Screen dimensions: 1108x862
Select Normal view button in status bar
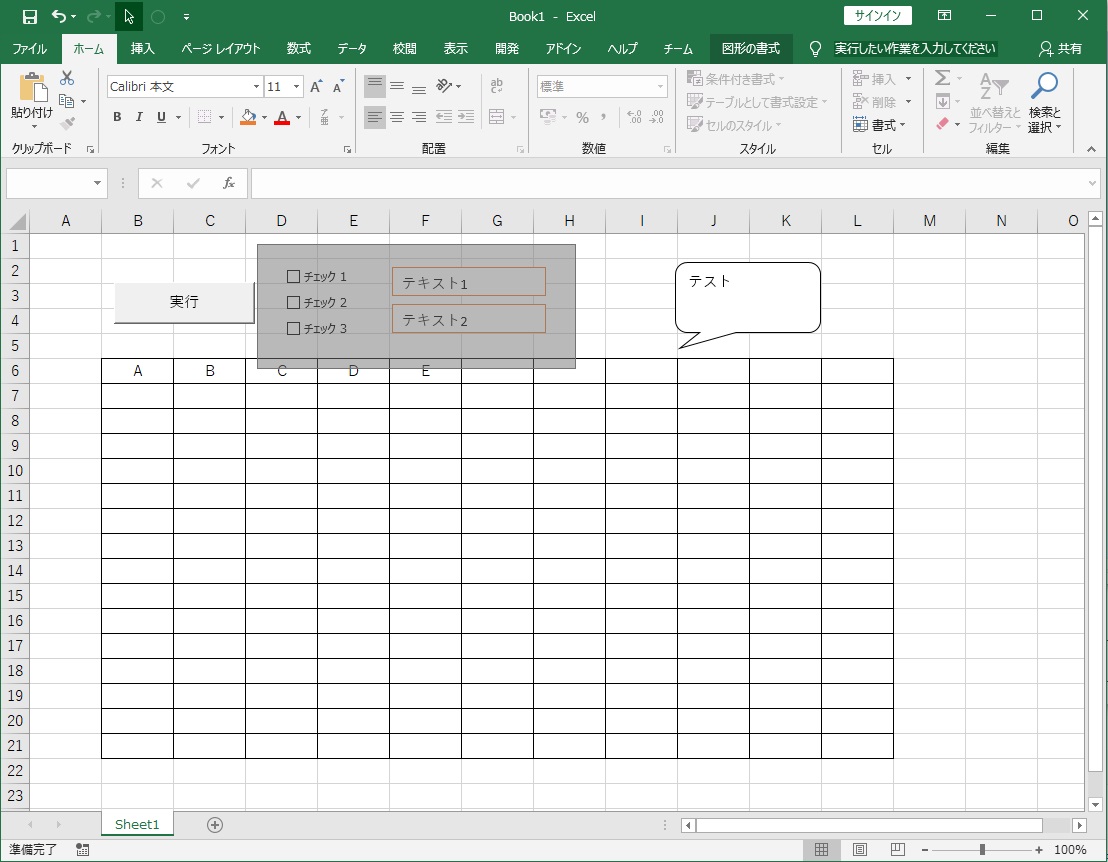(x=822, y=849)
